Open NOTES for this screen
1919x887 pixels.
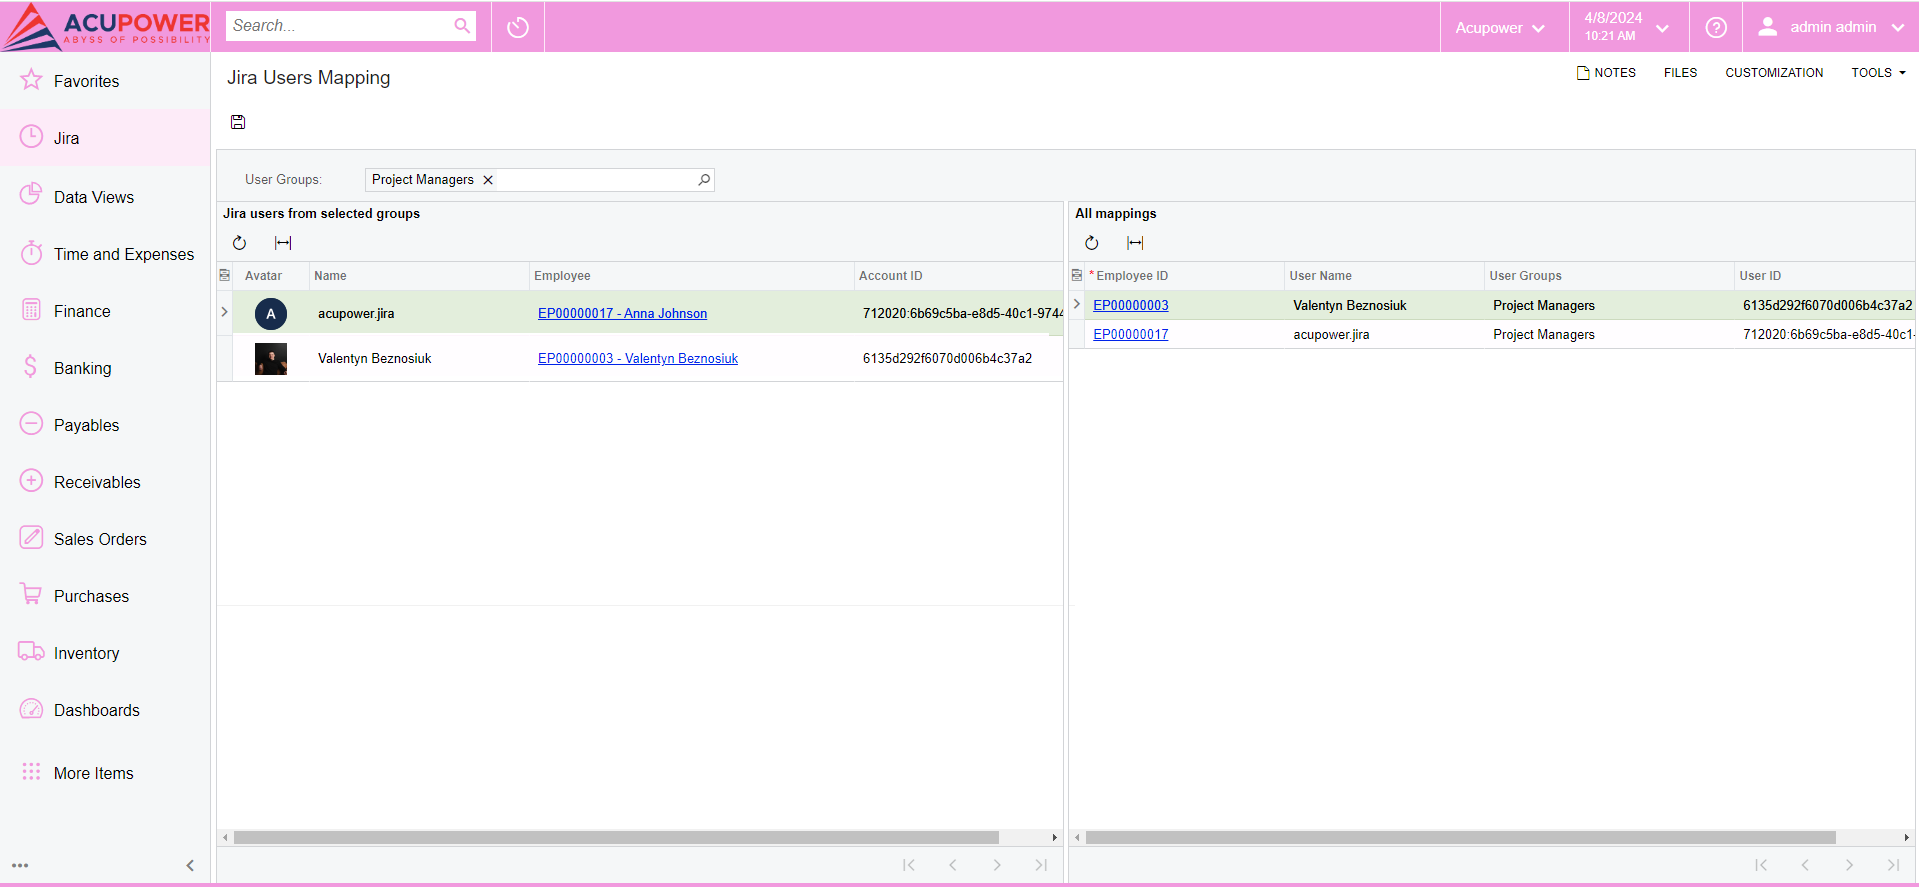point(1606,73)
